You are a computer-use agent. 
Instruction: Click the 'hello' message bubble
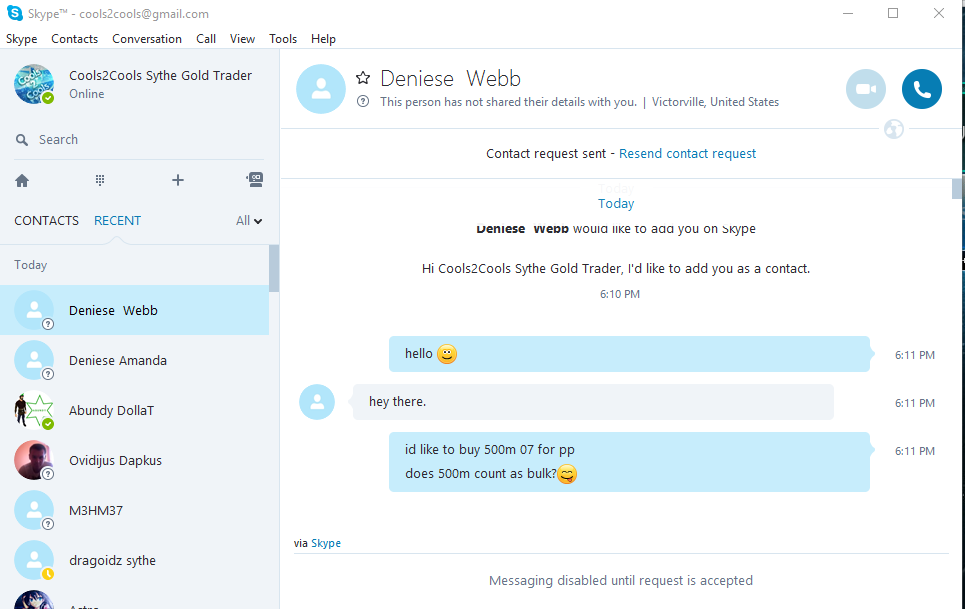coord(629,354)
